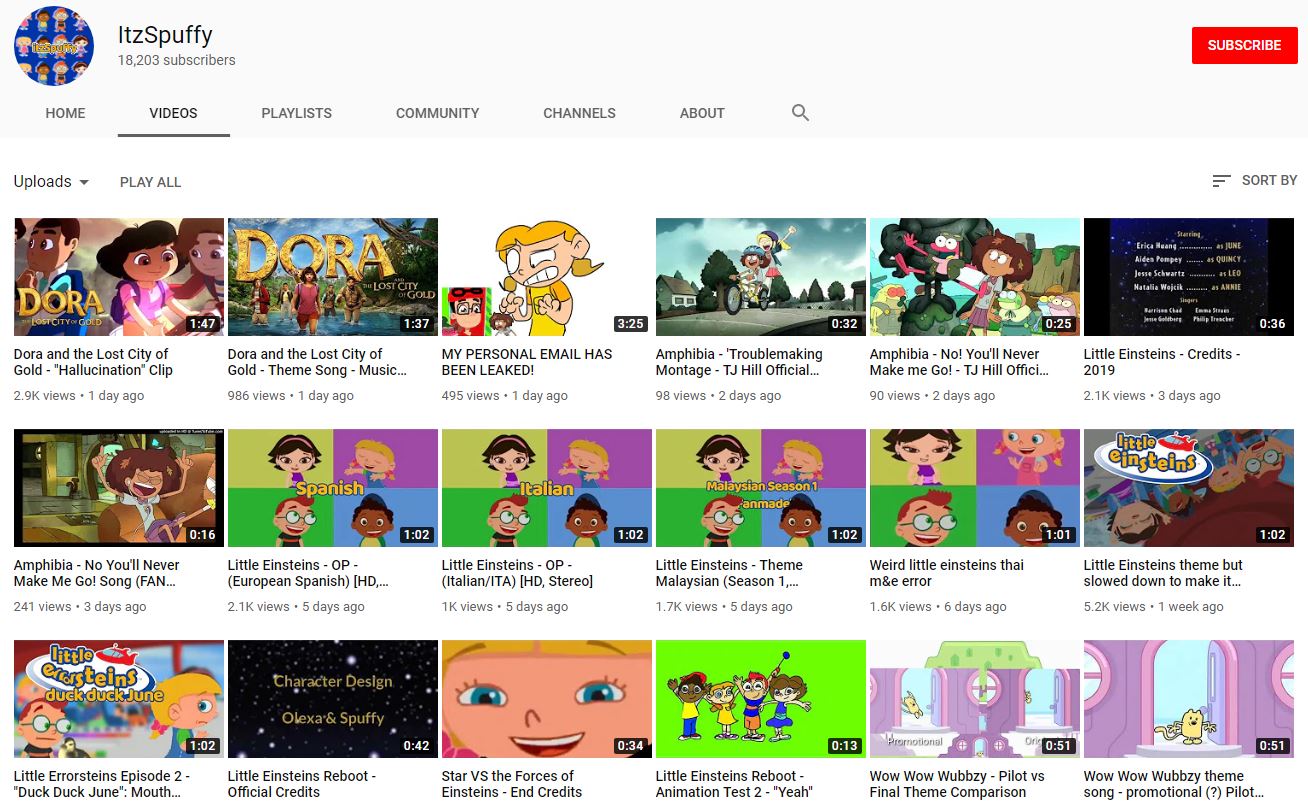Play the Amphibia FAN song 0:16 thumbnail
The image size is (1308, 802).
[x=119, y=488]
